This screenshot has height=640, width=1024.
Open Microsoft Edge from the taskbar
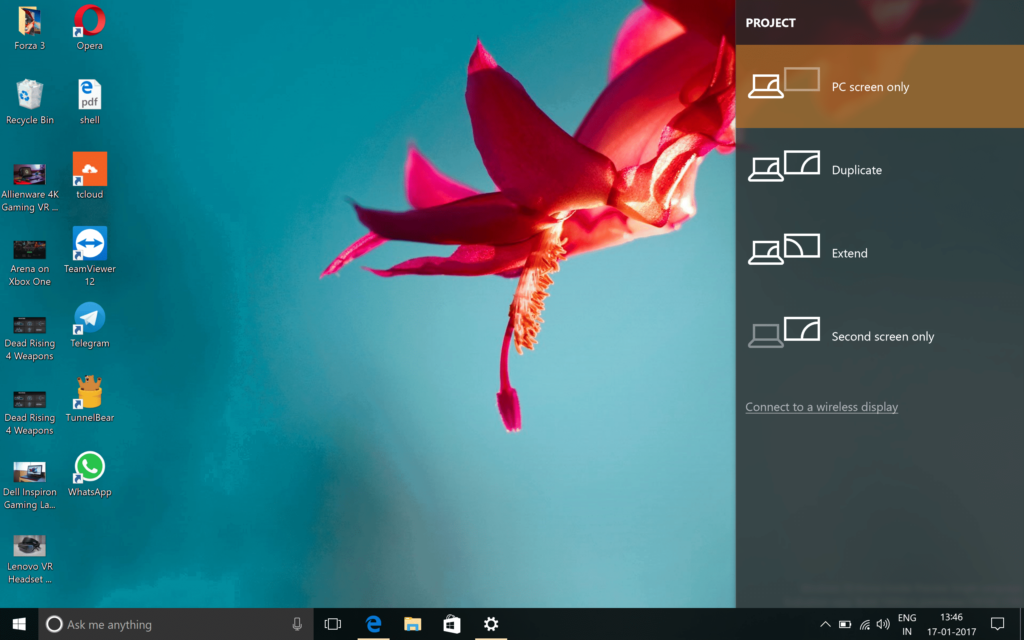pos(373,624)
